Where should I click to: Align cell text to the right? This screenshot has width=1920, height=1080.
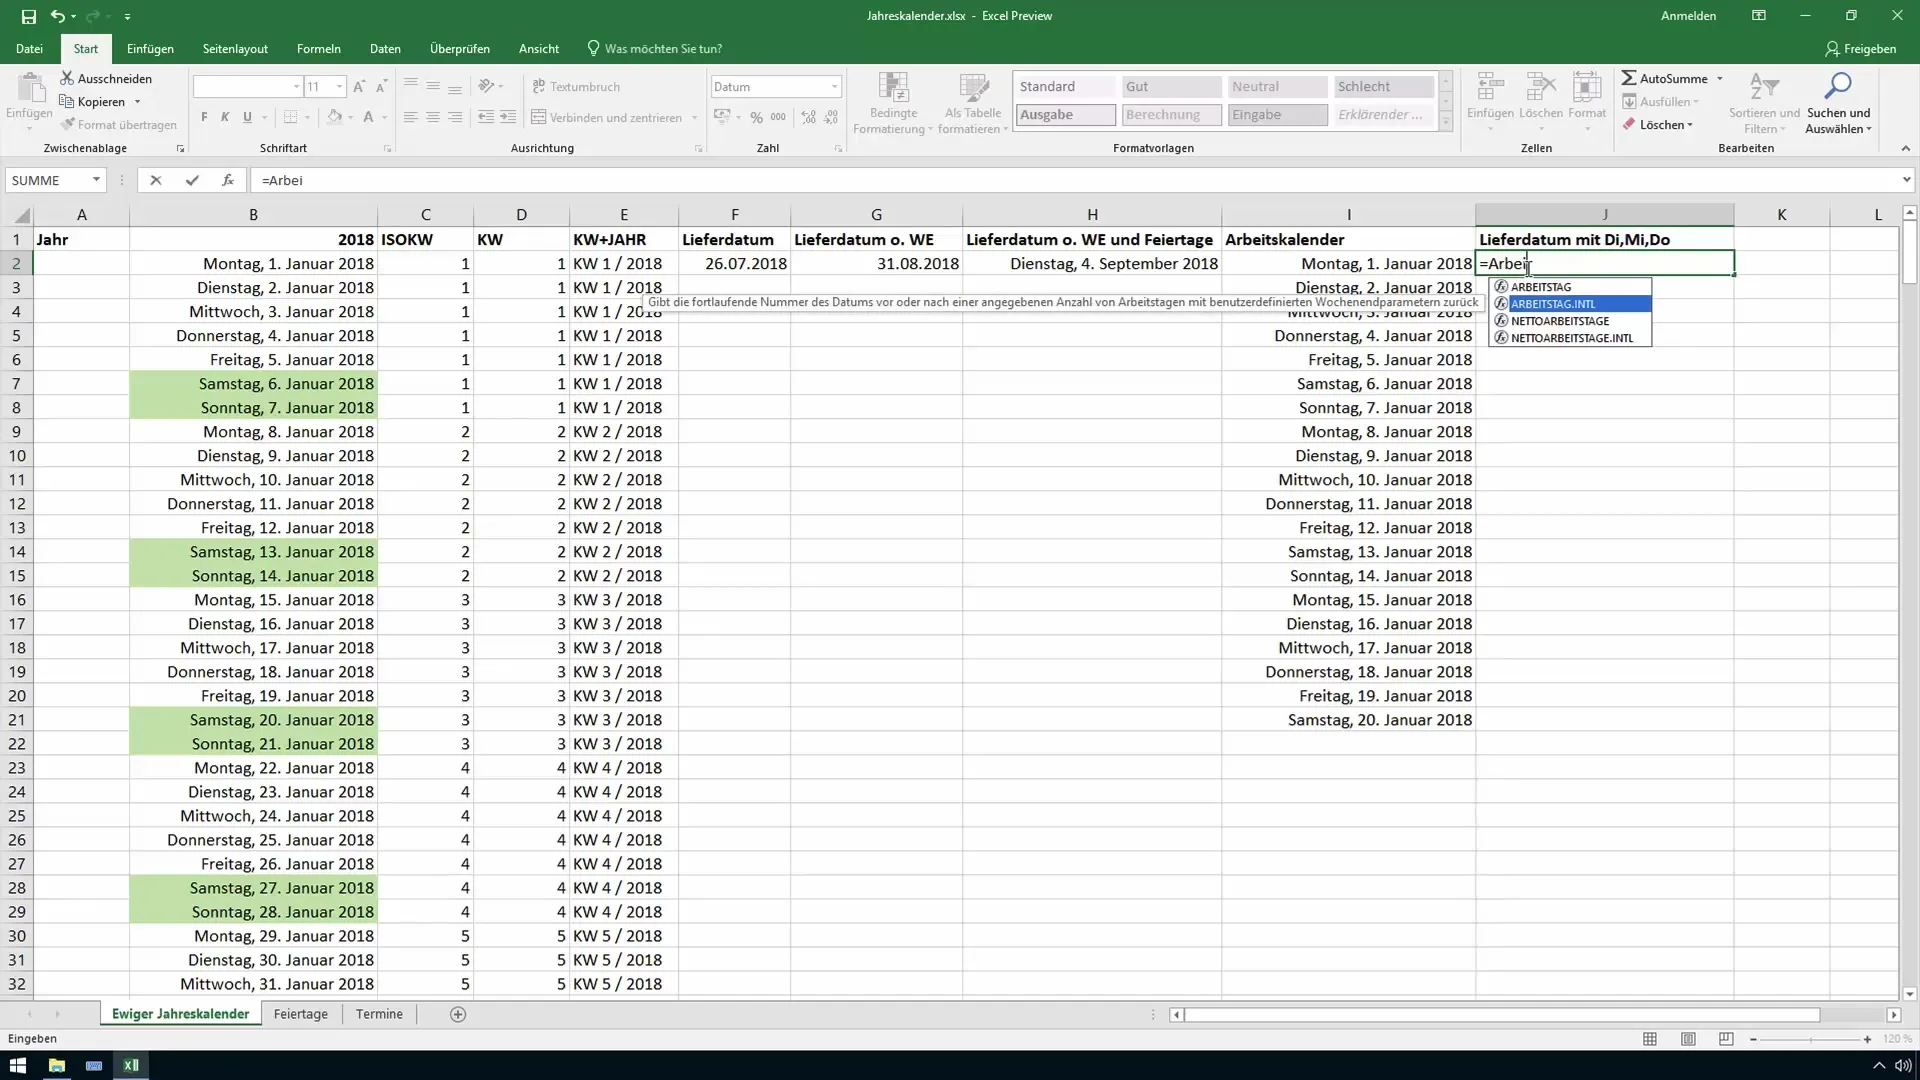click(455, 117)
